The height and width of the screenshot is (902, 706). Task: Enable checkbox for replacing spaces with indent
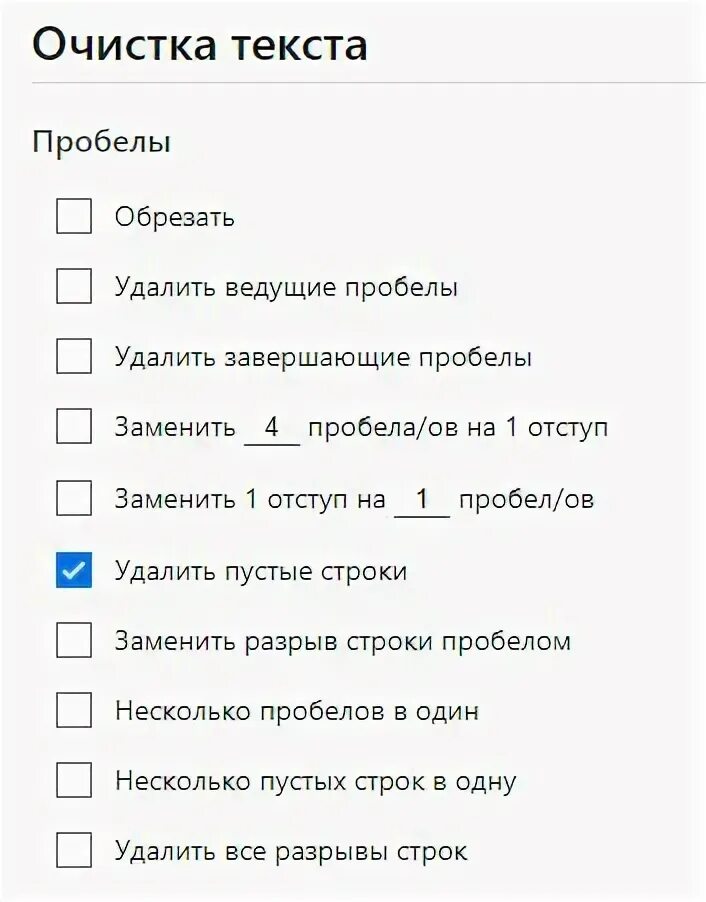pos(74,428)
